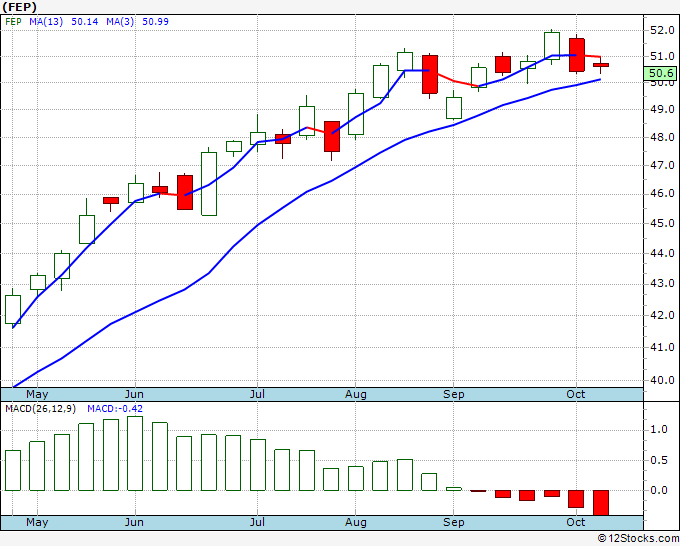
Task: Select the MA(3) value 50.99
Action: (155, 22)
